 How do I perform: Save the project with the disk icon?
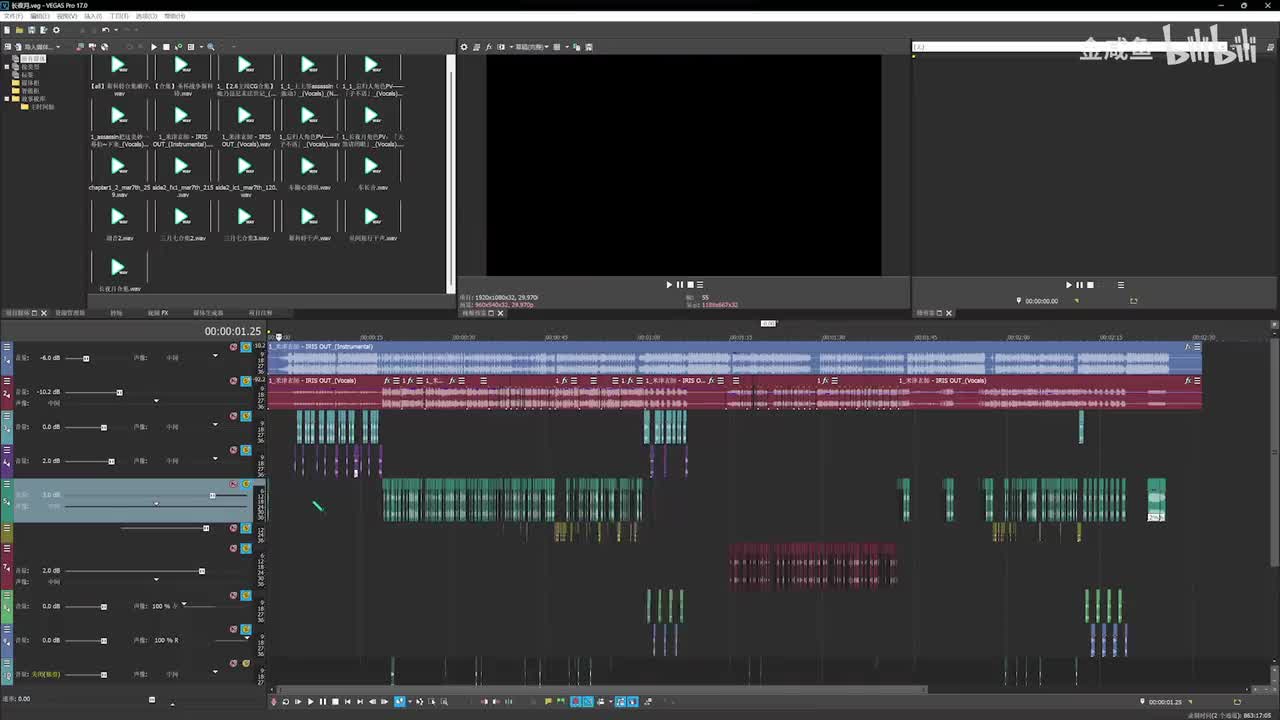pyautogui.click(x=31, y=30)
